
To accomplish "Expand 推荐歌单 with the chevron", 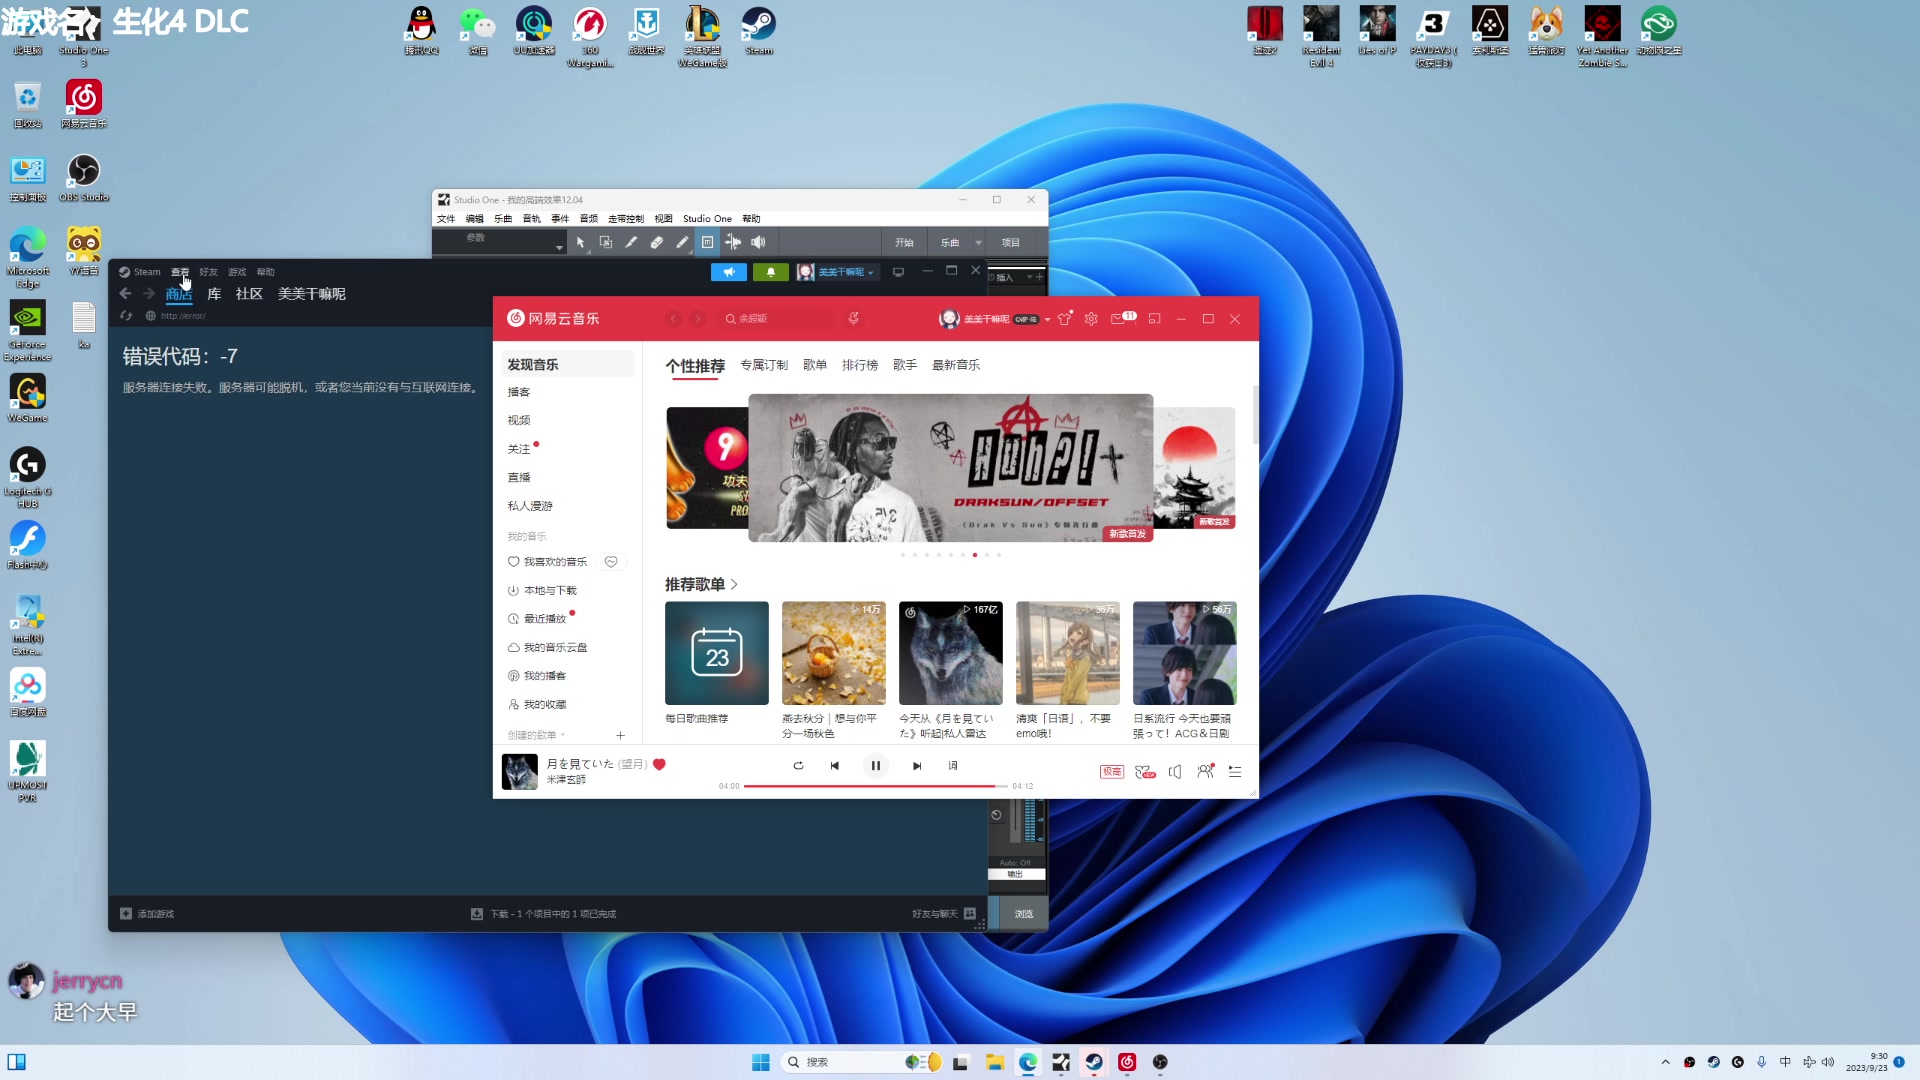I will click(735, 585).
